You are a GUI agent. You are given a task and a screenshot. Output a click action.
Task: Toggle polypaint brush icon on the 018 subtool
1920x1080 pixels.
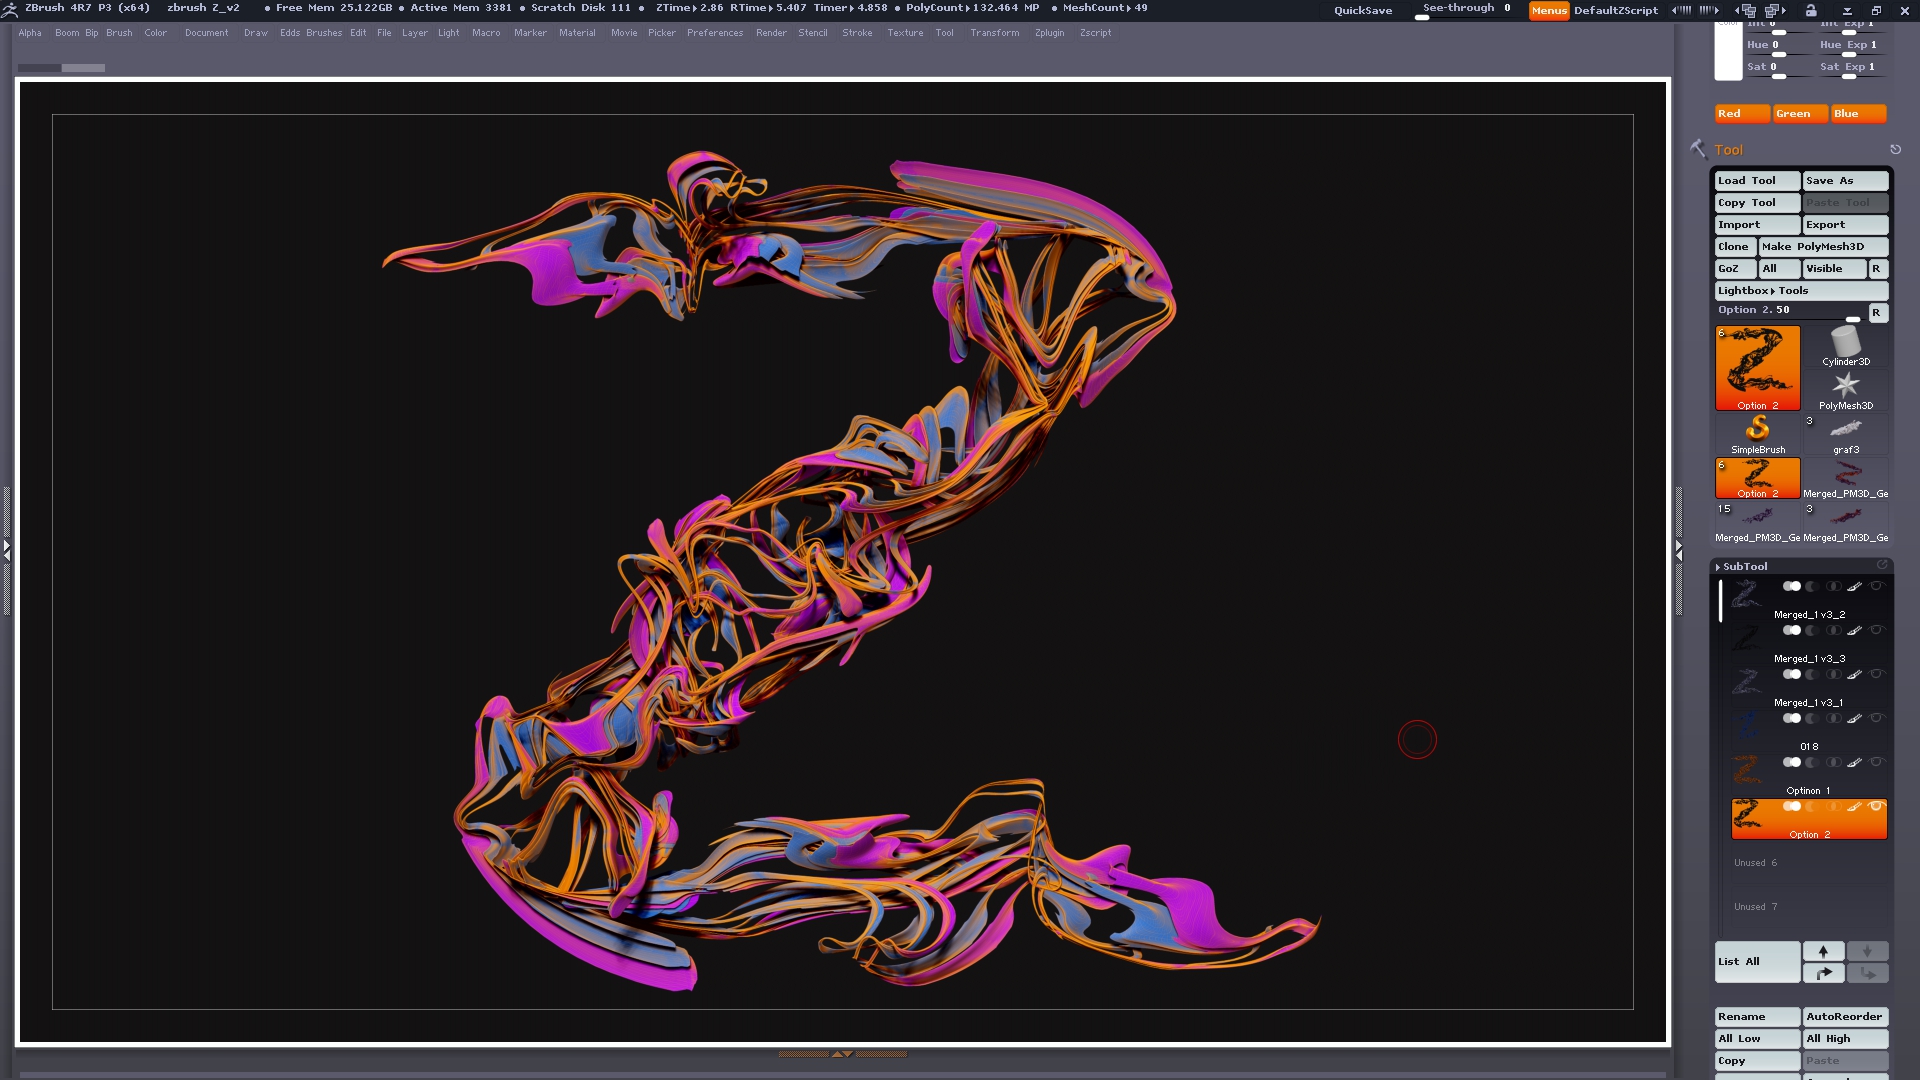1854,719
